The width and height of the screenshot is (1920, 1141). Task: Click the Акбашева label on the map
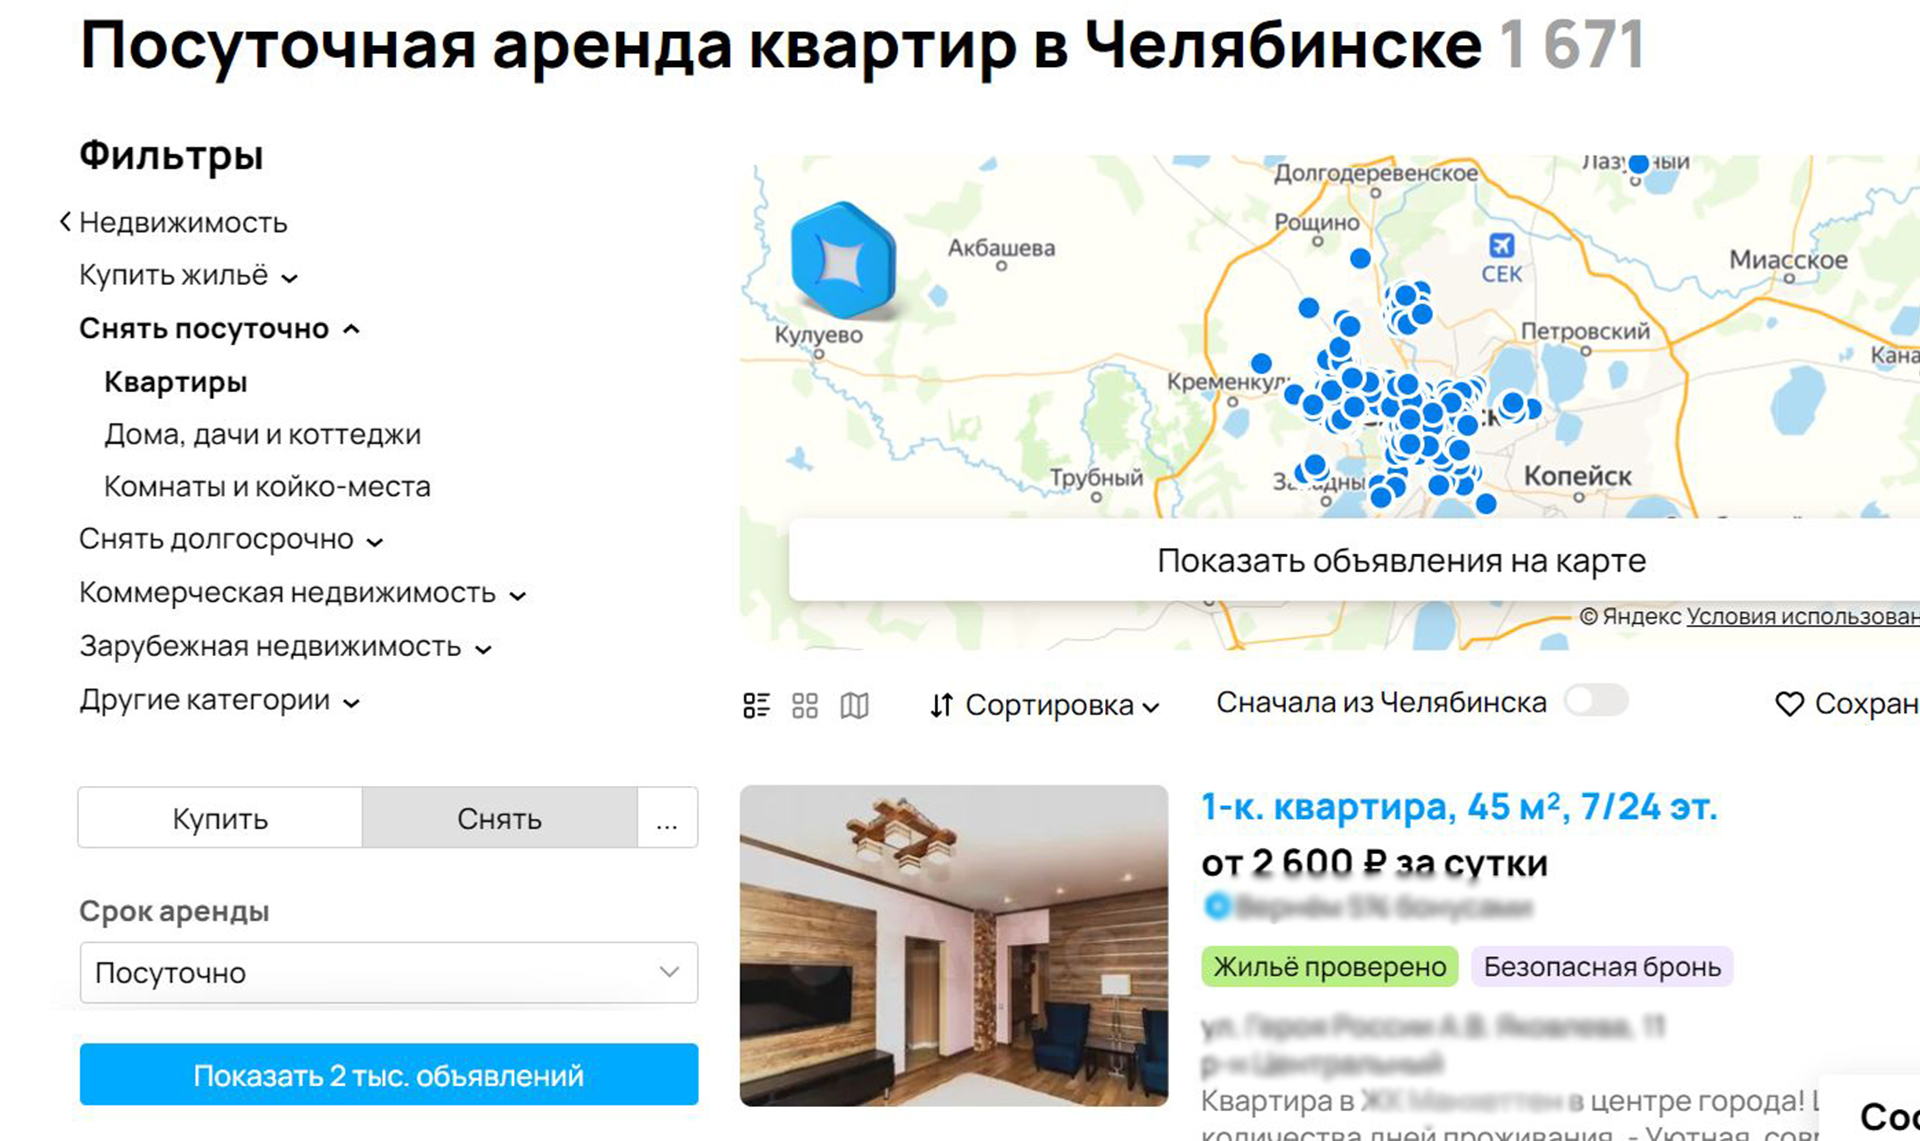(1001, 248)
